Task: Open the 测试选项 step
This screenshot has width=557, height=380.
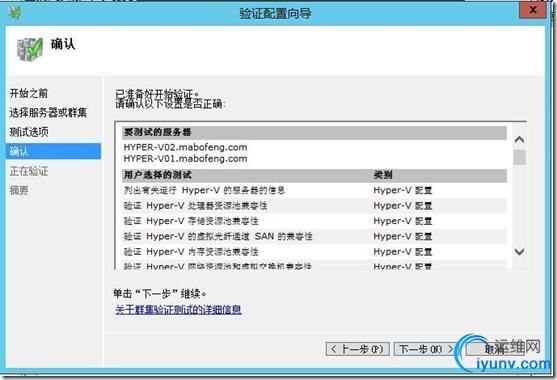Action: [29, 132]
